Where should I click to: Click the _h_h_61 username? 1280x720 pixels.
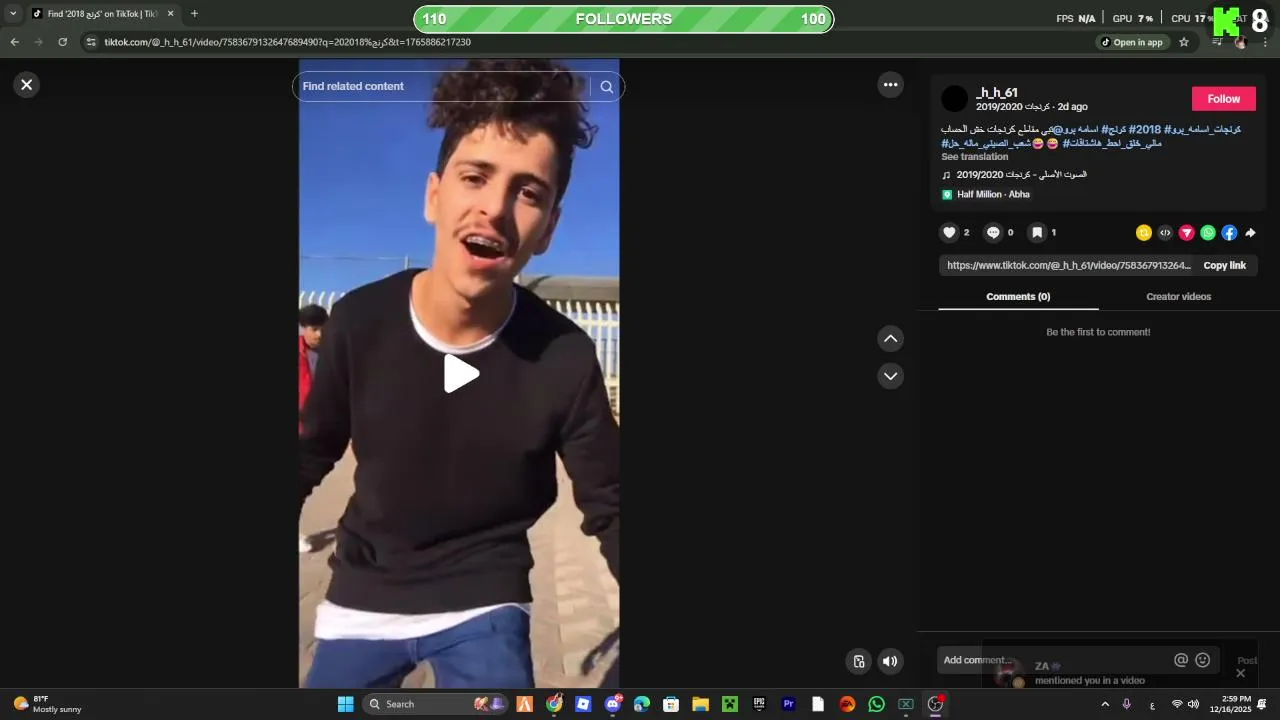coord(997,93)
